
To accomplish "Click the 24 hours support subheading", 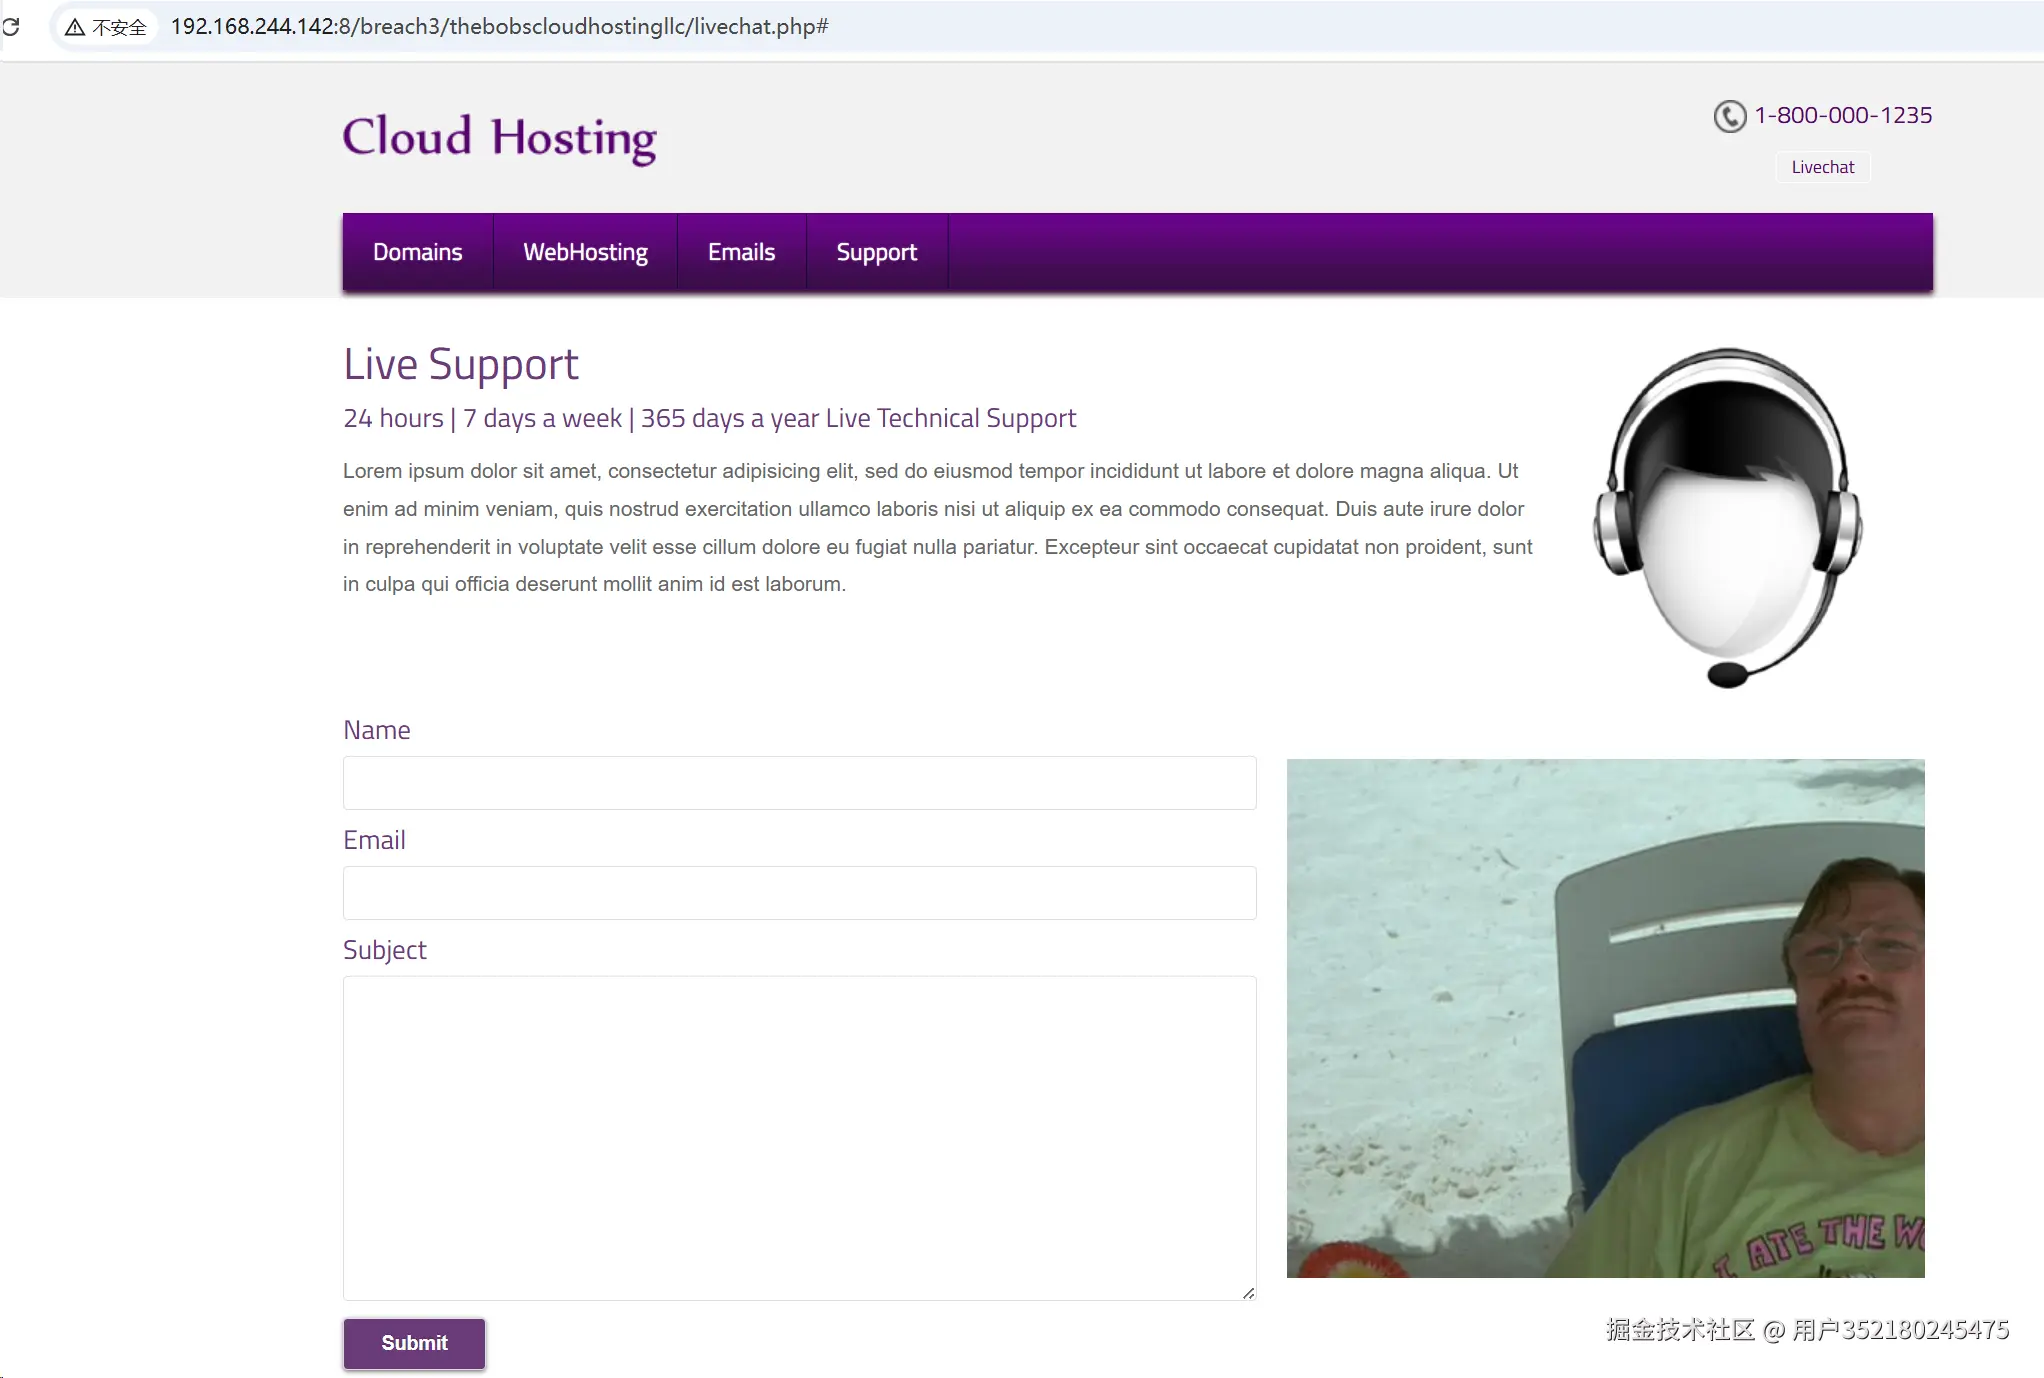I will 709,418.
